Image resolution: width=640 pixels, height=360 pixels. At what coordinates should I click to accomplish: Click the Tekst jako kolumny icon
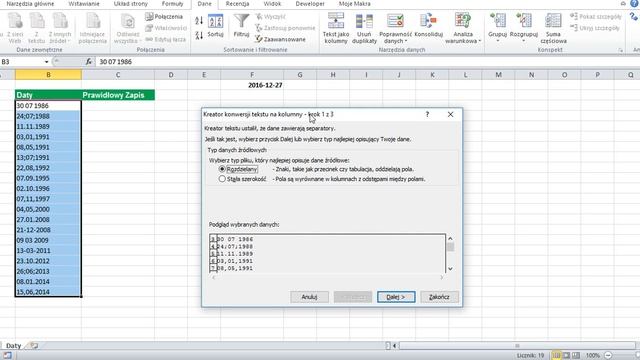coord(336,20)
